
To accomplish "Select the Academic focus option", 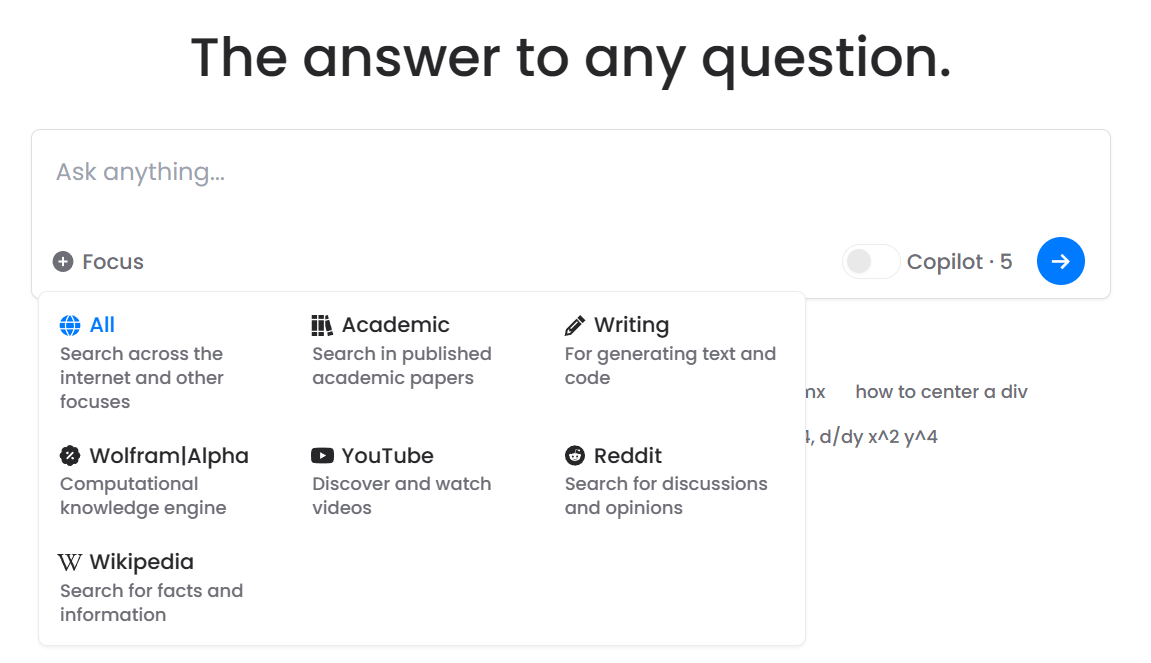I will (395, 325).
